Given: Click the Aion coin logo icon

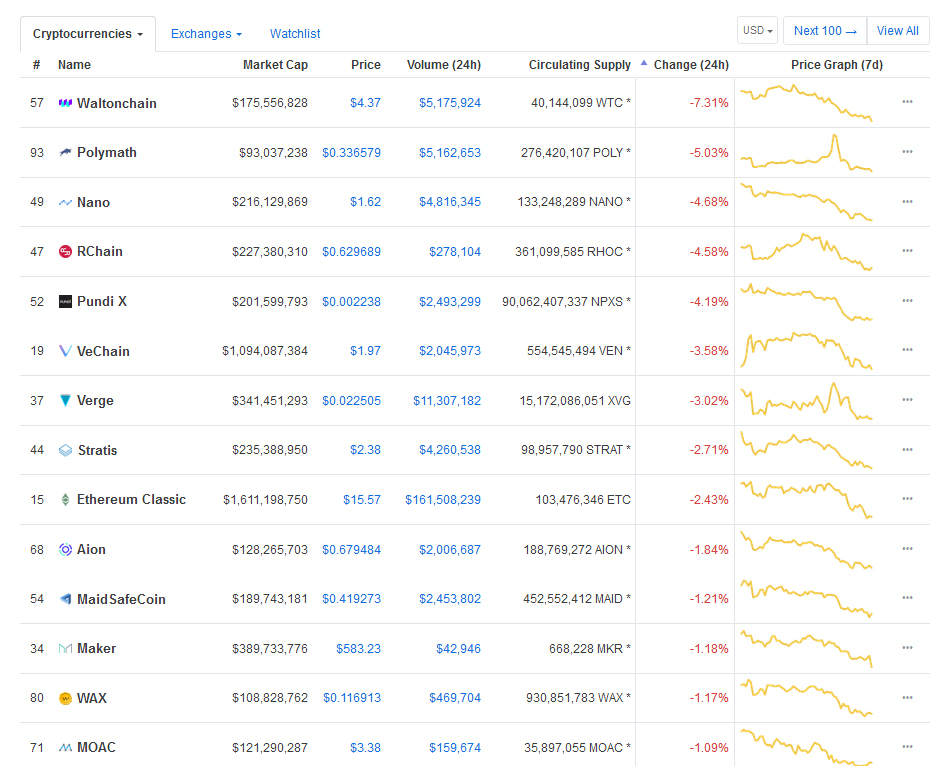Looking at the screenshot, I should click(65, 549).
